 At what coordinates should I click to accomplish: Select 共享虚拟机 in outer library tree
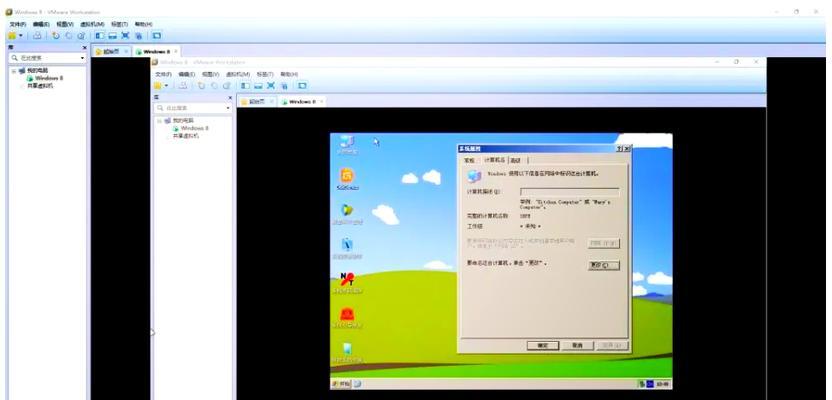[40, 85]
